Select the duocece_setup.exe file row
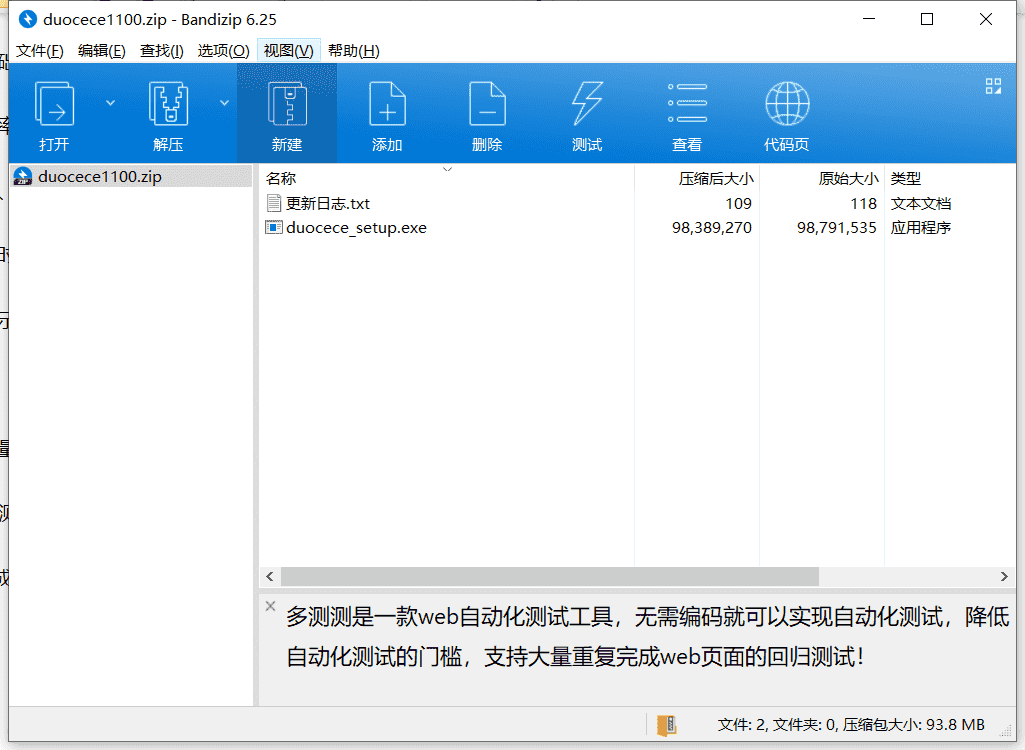 pyautogui.click(x=637, y=228)
